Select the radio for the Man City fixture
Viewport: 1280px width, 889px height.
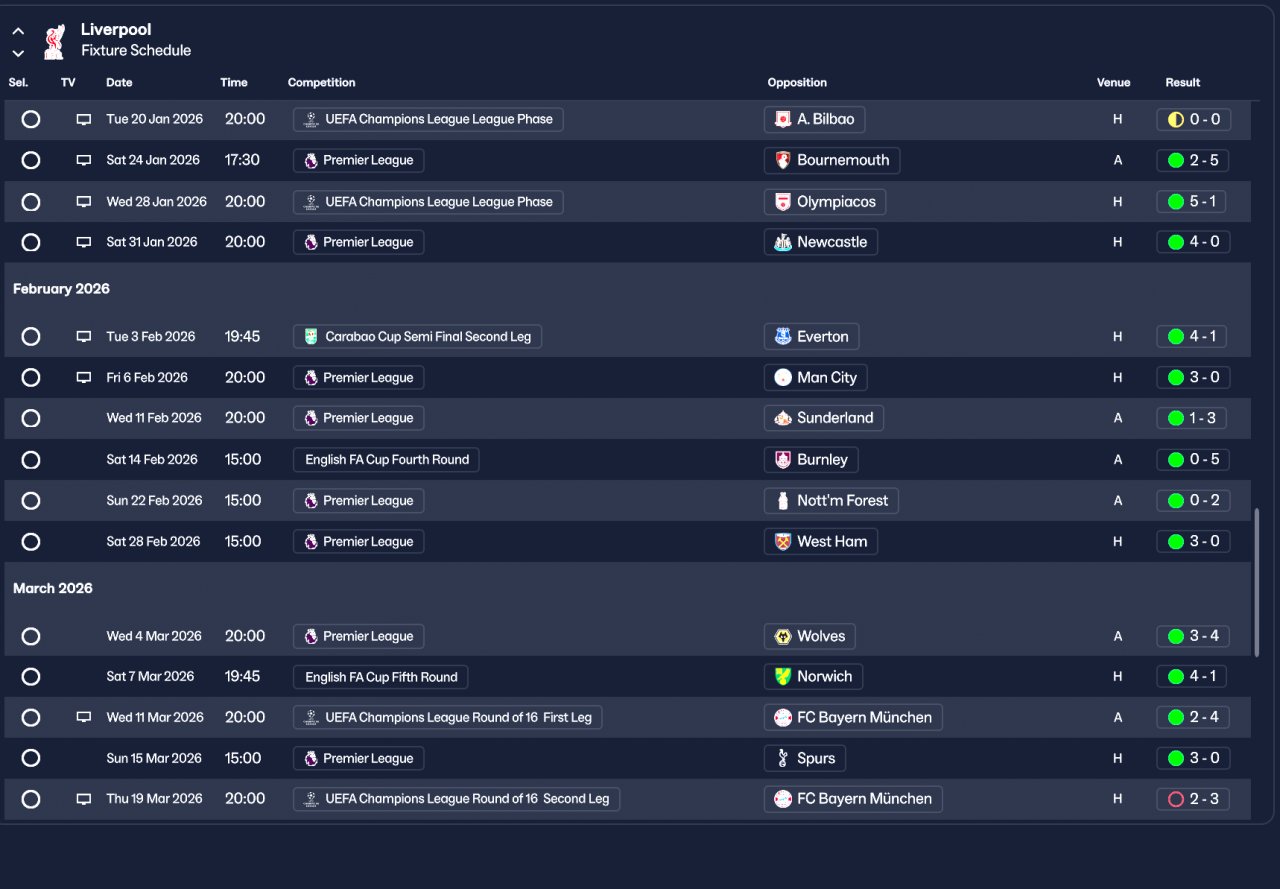pyautogui.click(x=31, y=378)
